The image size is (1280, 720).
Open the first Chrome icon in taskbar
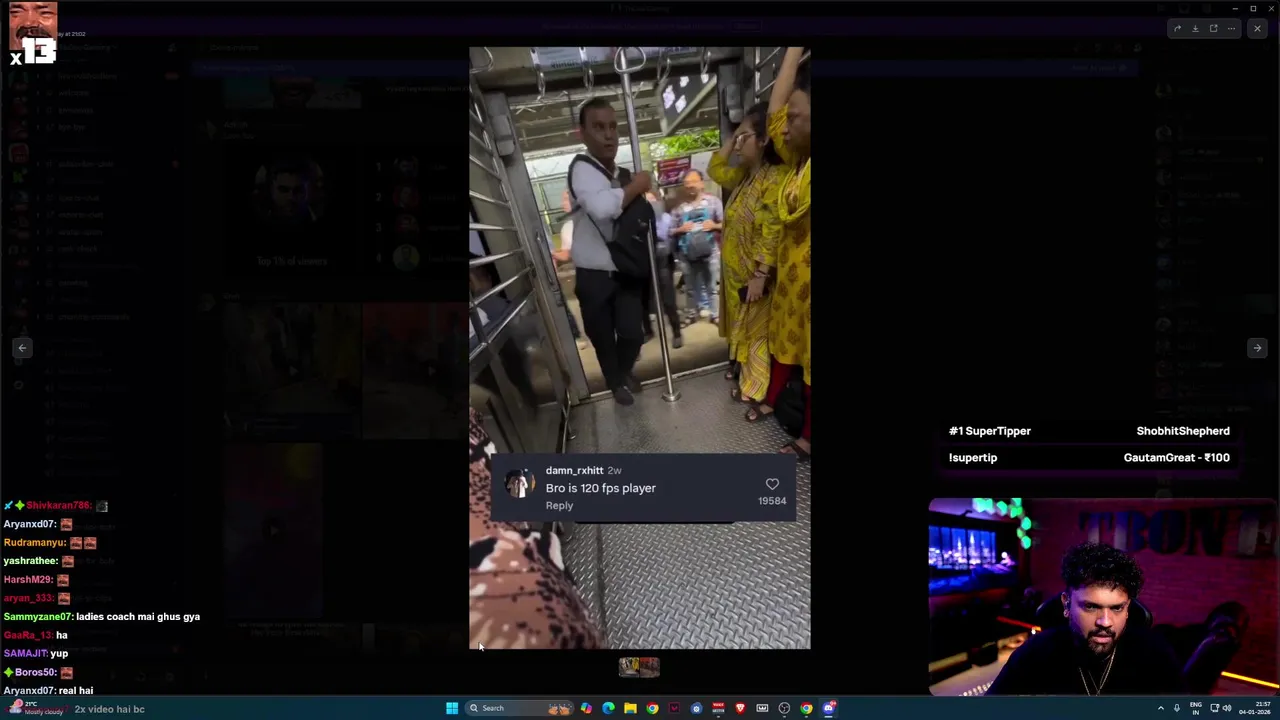click(x=652, y=708)
